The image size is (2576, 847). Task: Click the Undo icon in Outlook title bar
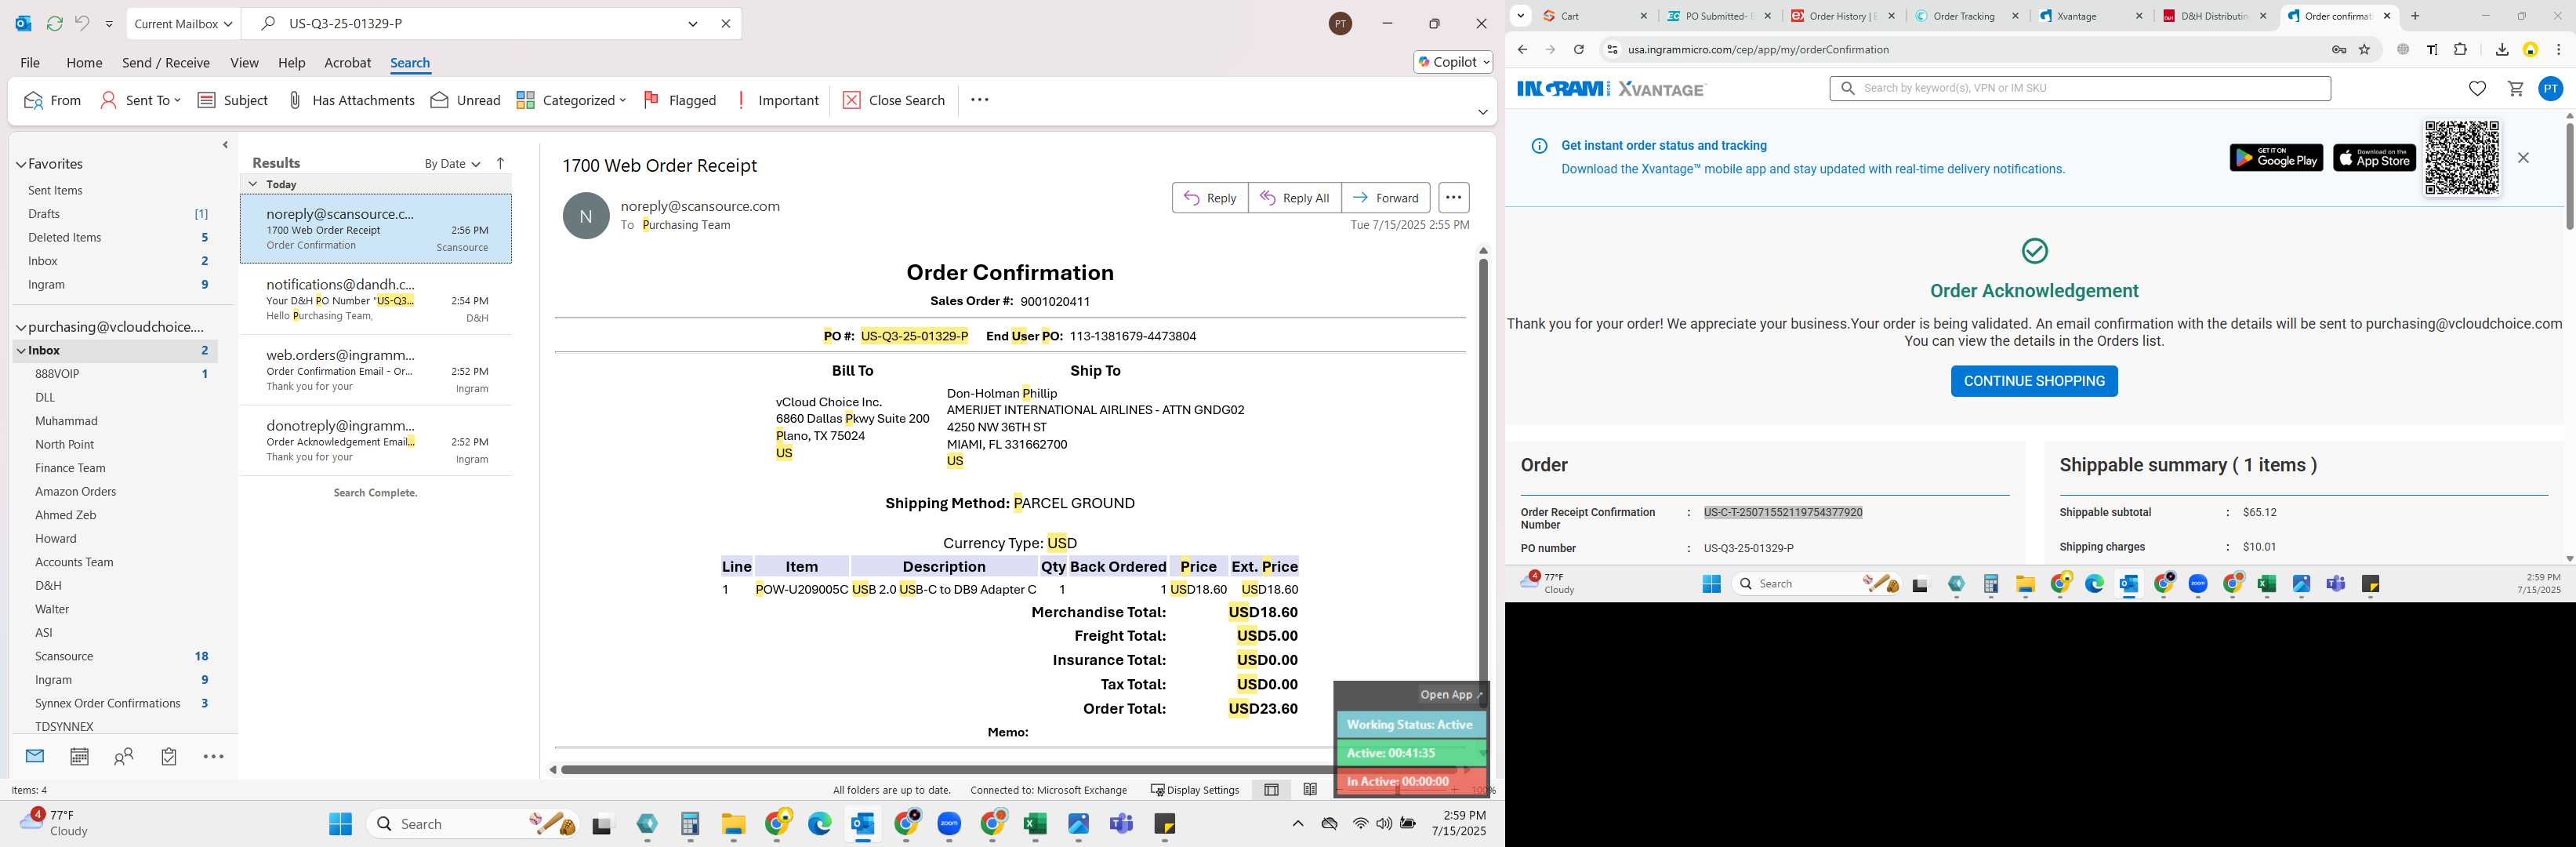(x=82, y=23)
